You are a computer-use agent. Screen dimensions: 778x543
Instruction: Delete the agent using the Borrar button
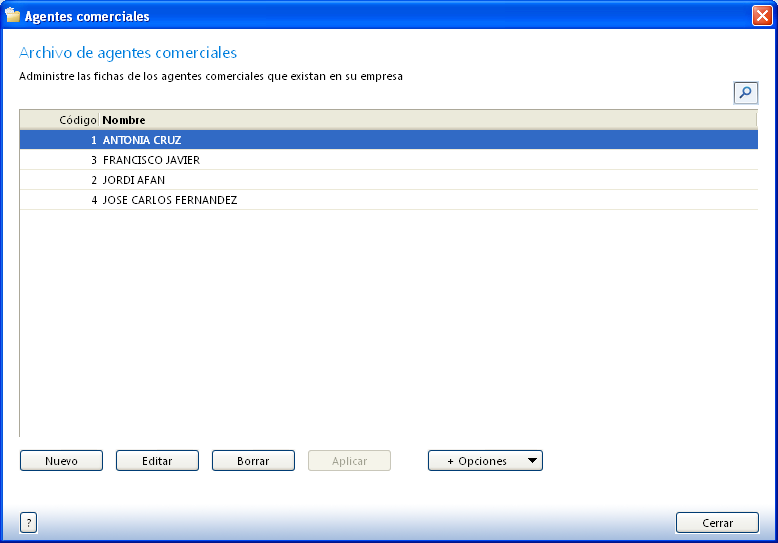253,461
